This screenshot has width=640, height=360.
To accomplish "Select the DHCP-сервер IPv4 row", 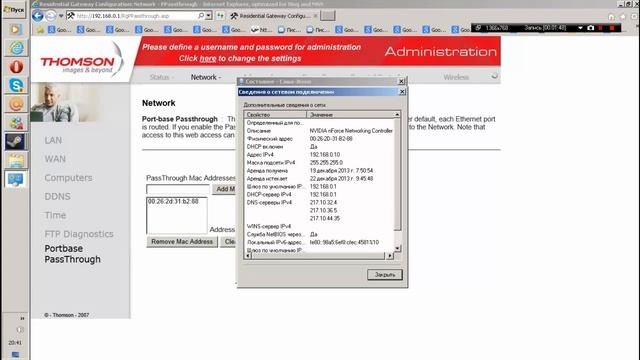I will (318, 195).
